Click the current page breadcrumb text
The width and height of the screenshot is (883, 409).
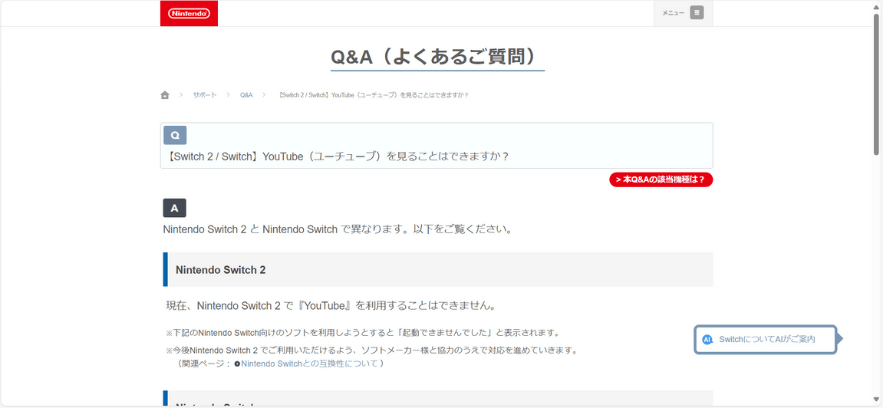(x=373, y=95)
